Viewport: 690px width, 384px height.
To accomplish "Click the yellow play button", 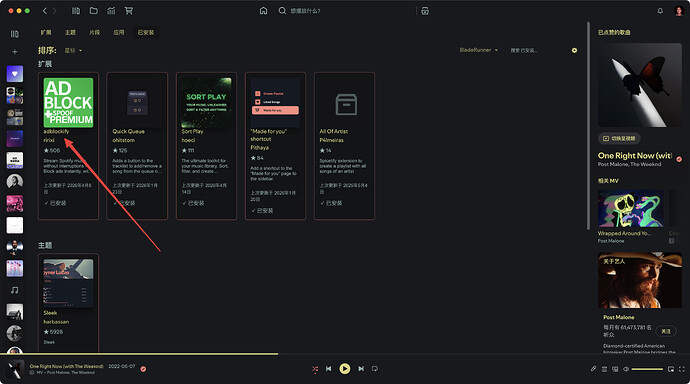I will 345,369.
